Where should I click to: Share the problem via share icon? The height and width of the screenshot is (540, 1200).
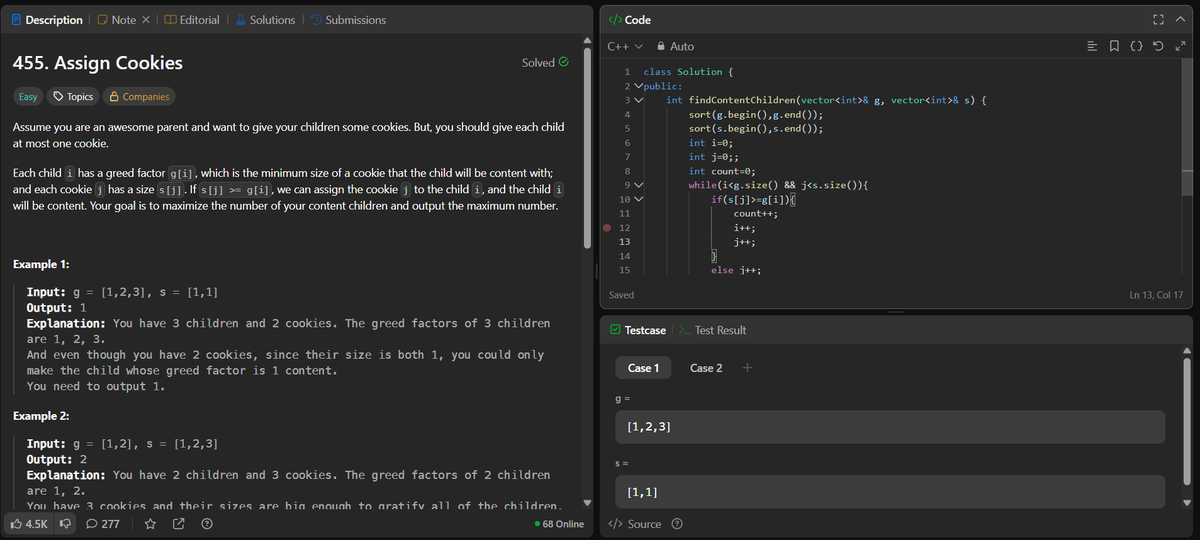[x=178, y=523]
